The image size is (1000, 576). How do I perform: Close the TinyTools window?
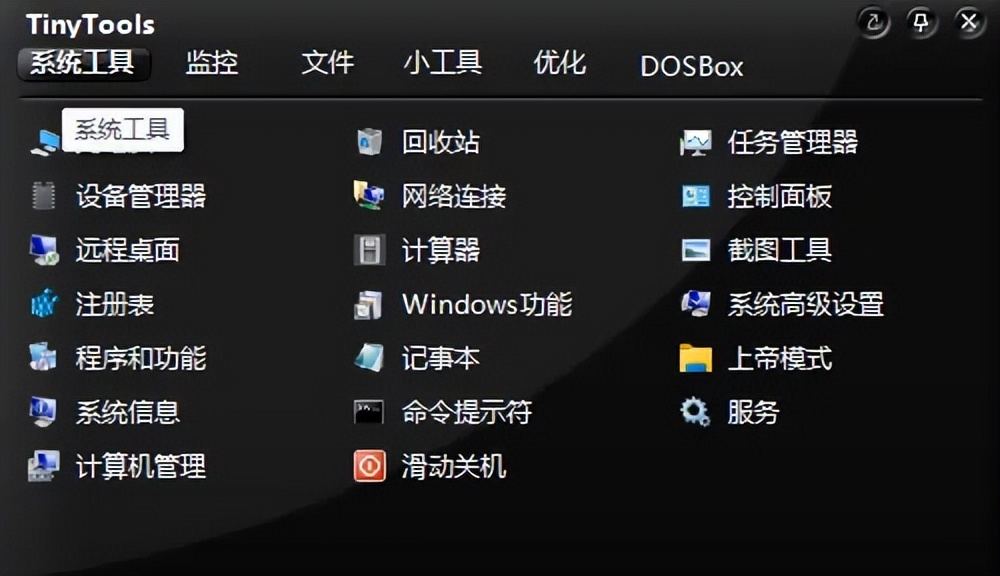click(969, 23)
